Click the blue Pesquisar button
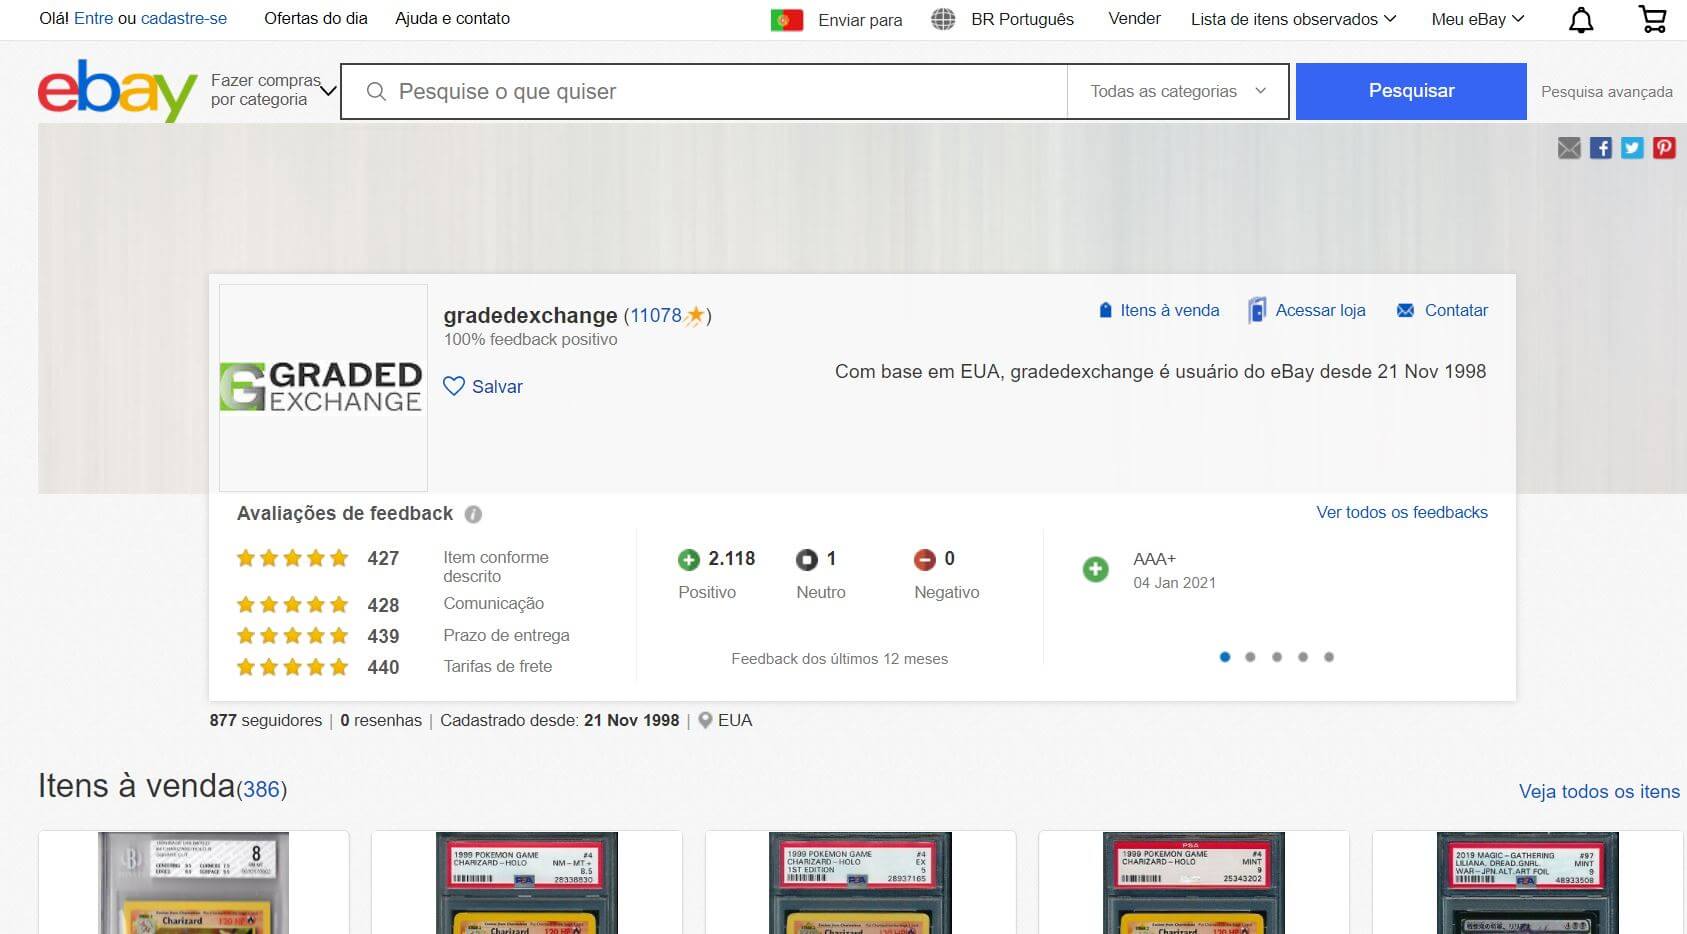 pyautogui.click(x=1411, y=91)
